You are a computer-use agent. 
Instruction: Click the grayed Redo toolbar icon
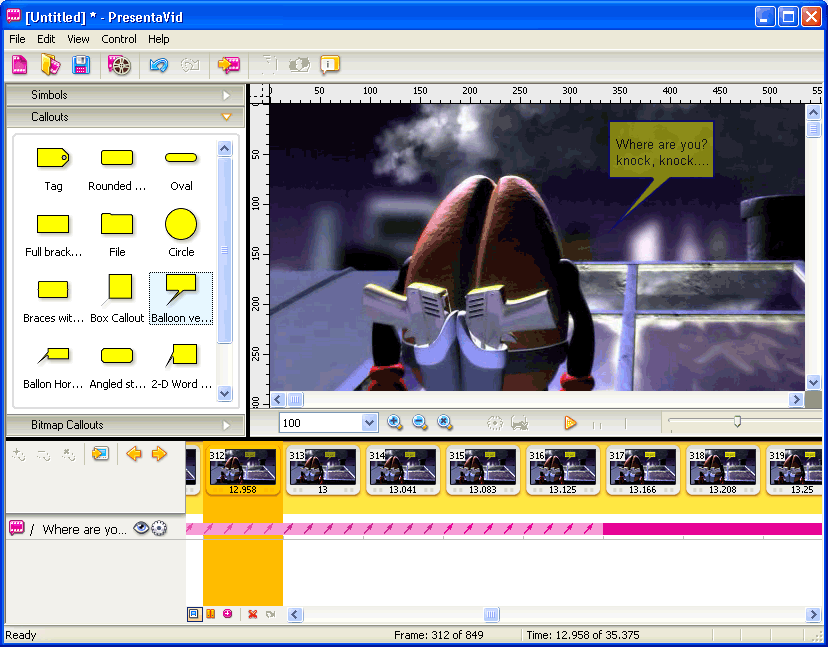190,65
